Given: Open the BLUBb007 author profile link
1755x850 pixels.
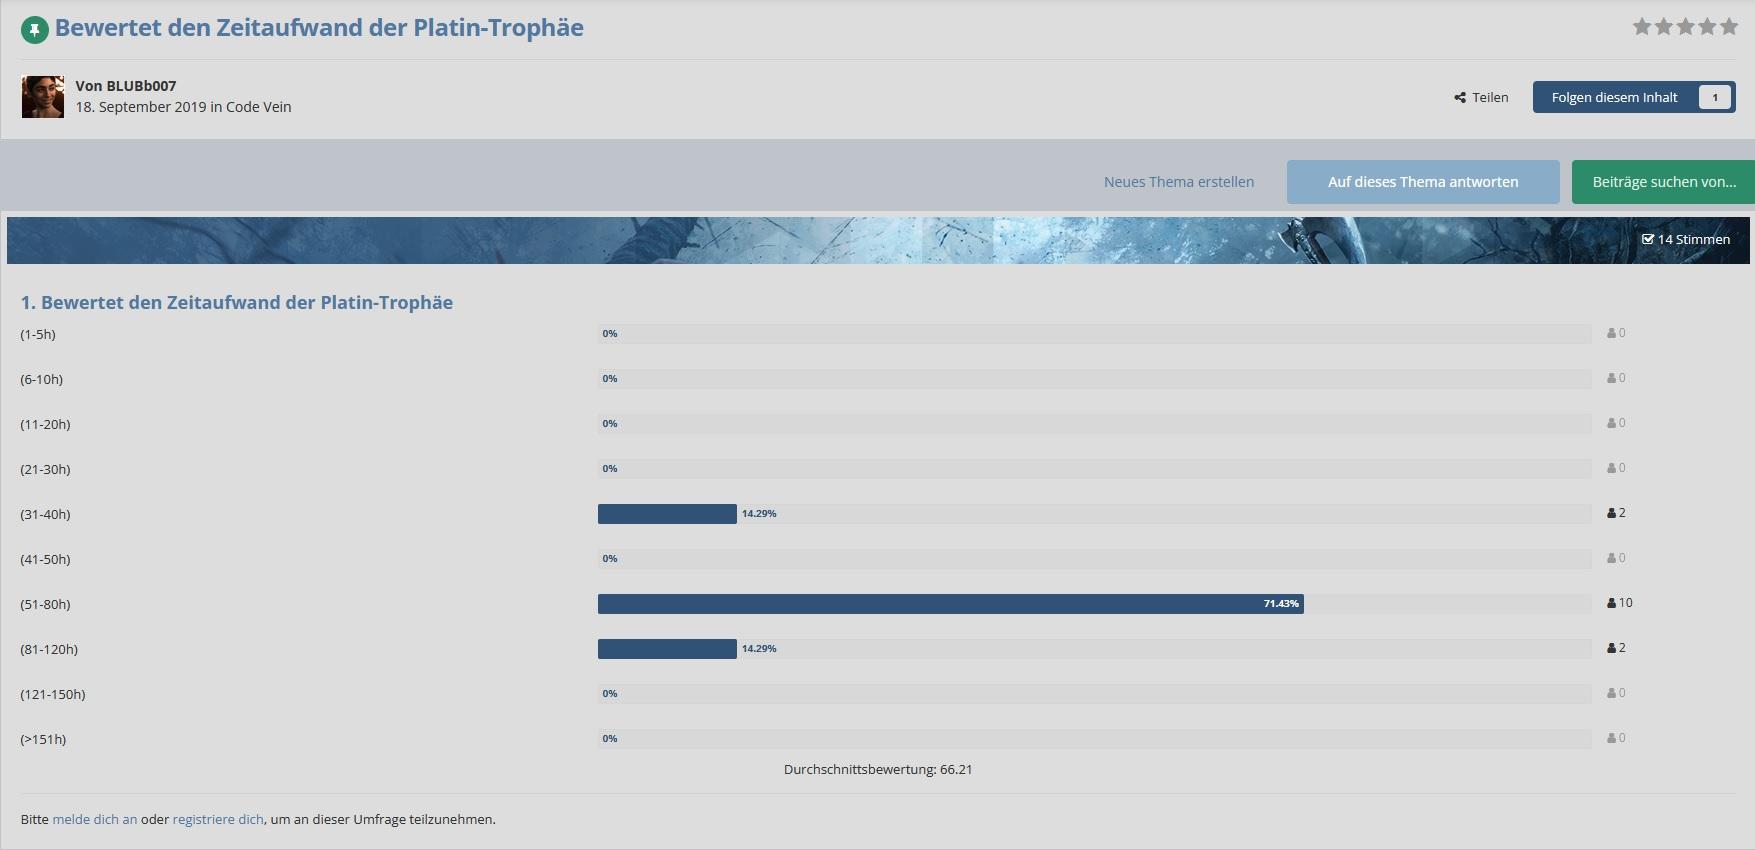Looking at the screenshot, I should (x=140, y=86).
